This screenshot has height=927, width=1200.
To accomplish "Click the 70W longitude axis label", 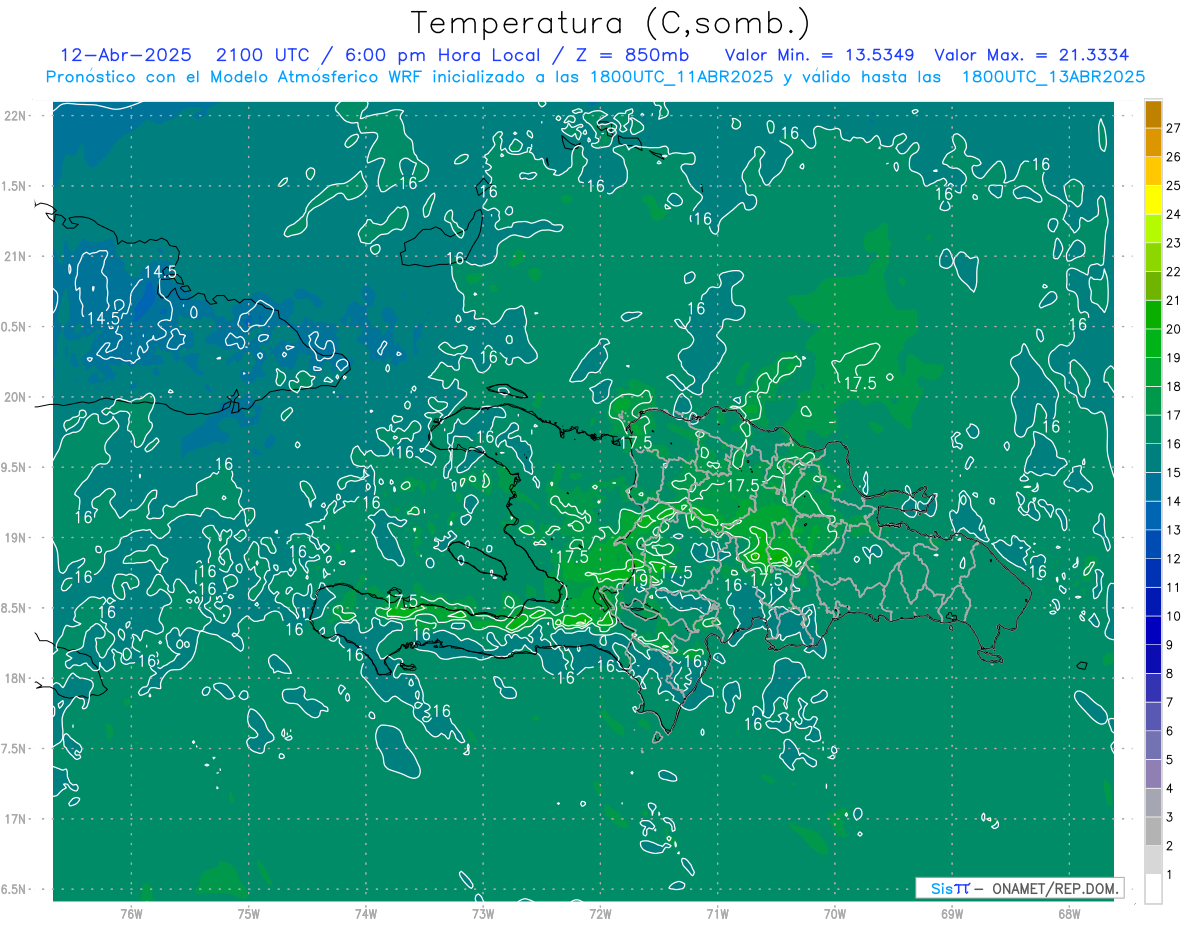I will [835, 913].
